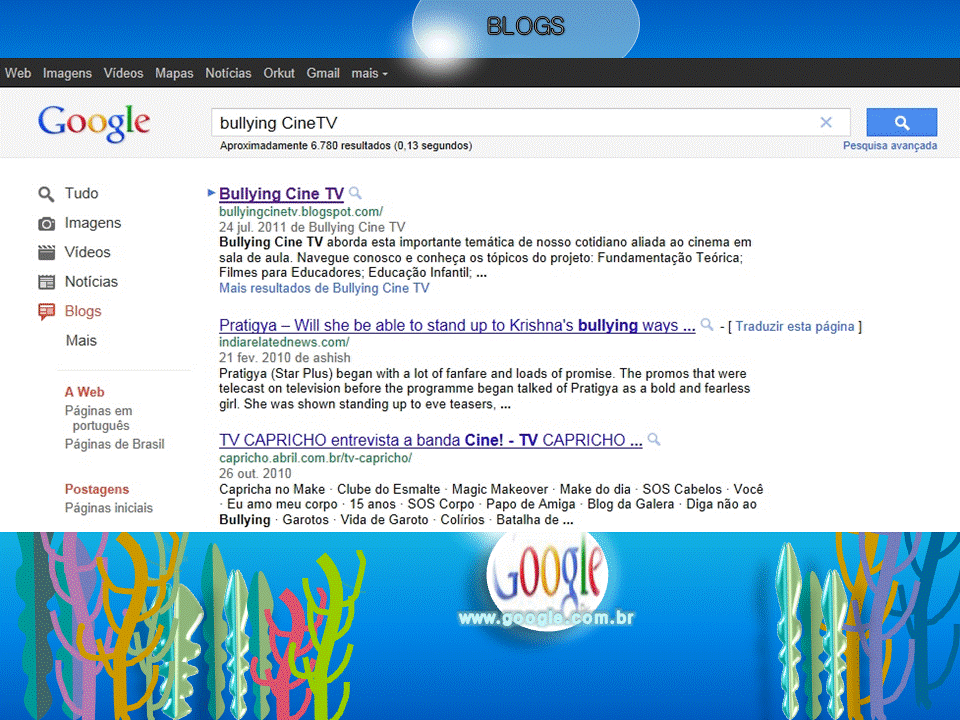This screenshot has width=960, height=720.
Task: Open Gmail in the top navigation bar
Action: click(323, 73)
